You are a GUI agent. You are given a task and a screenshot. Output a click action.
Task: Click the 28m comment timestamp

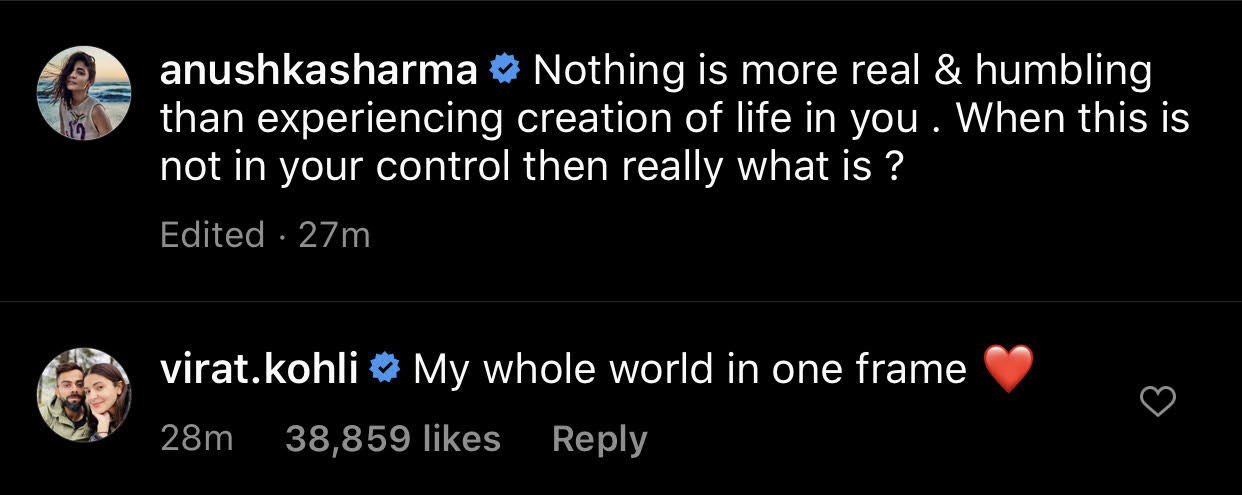196,440
